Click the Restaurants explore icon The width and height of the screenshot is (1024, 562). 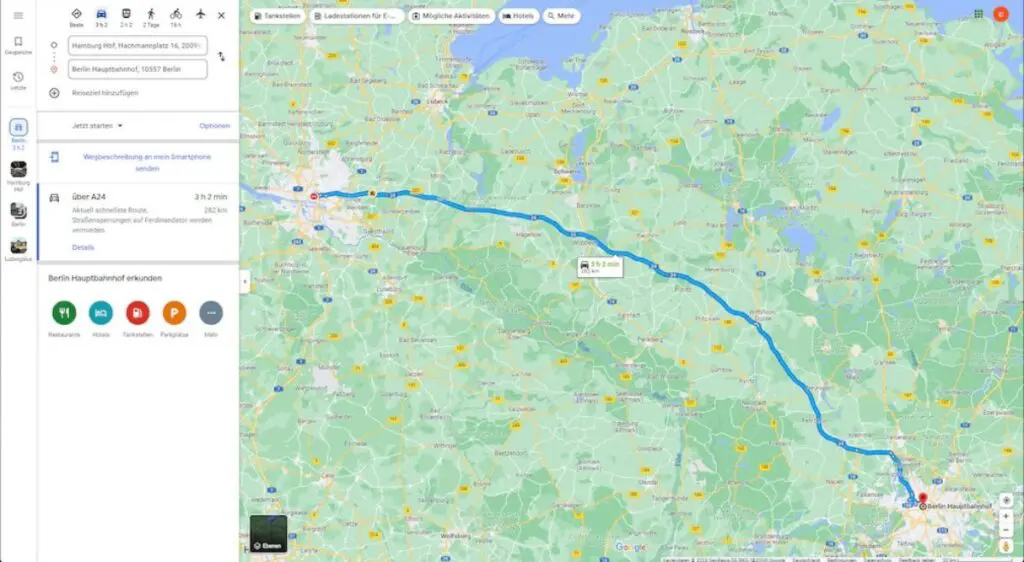pos(64,313)
